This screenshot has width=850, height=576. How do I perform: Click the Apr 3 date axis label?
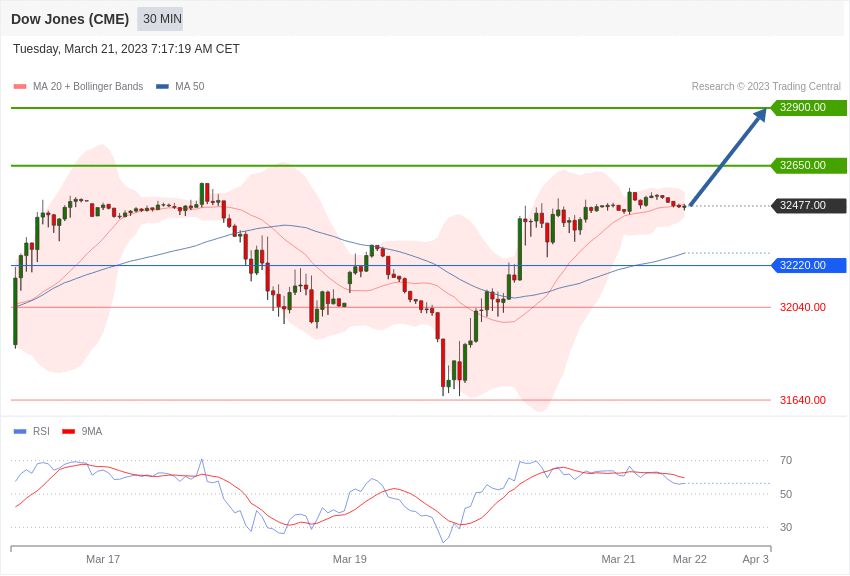(x=756, y=559)
